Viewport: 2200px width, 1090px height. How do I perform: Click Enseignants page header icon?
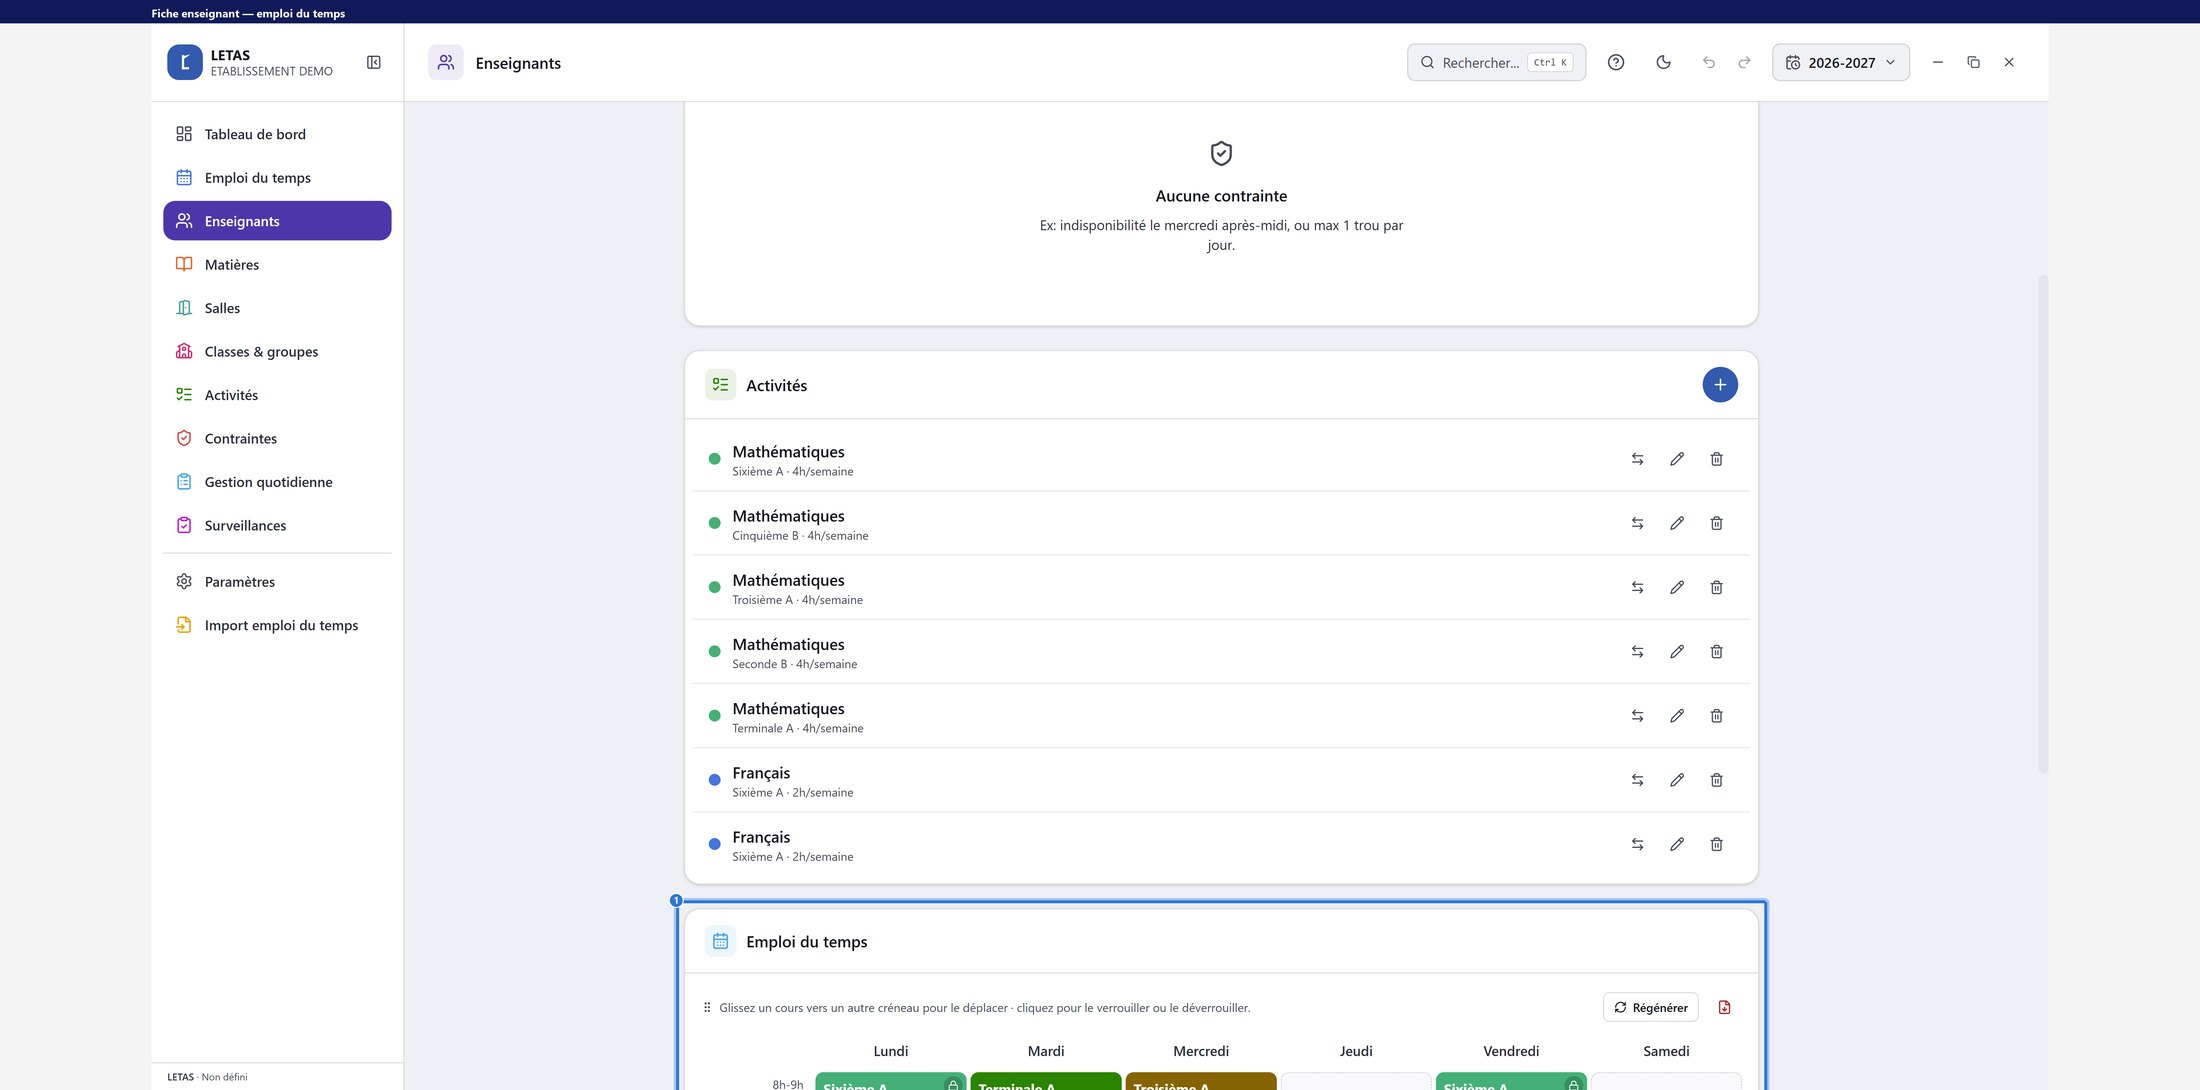[446, 62]
